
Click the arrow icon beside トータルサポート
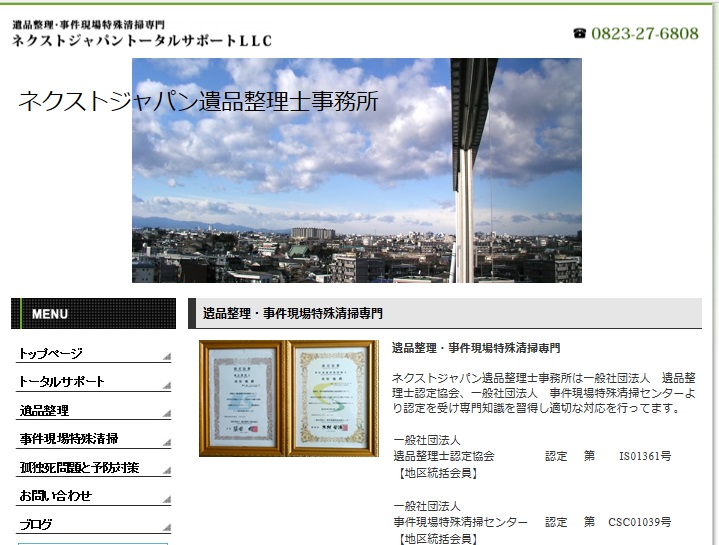click(166, 385)
